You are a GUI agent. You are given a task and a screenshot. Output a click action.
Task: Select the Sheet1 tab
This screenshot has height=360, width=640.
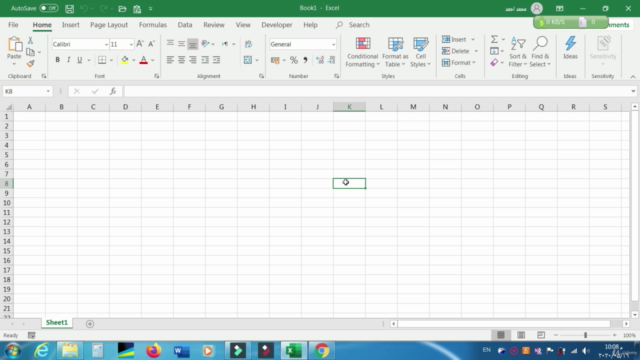[x=57, y=322]
